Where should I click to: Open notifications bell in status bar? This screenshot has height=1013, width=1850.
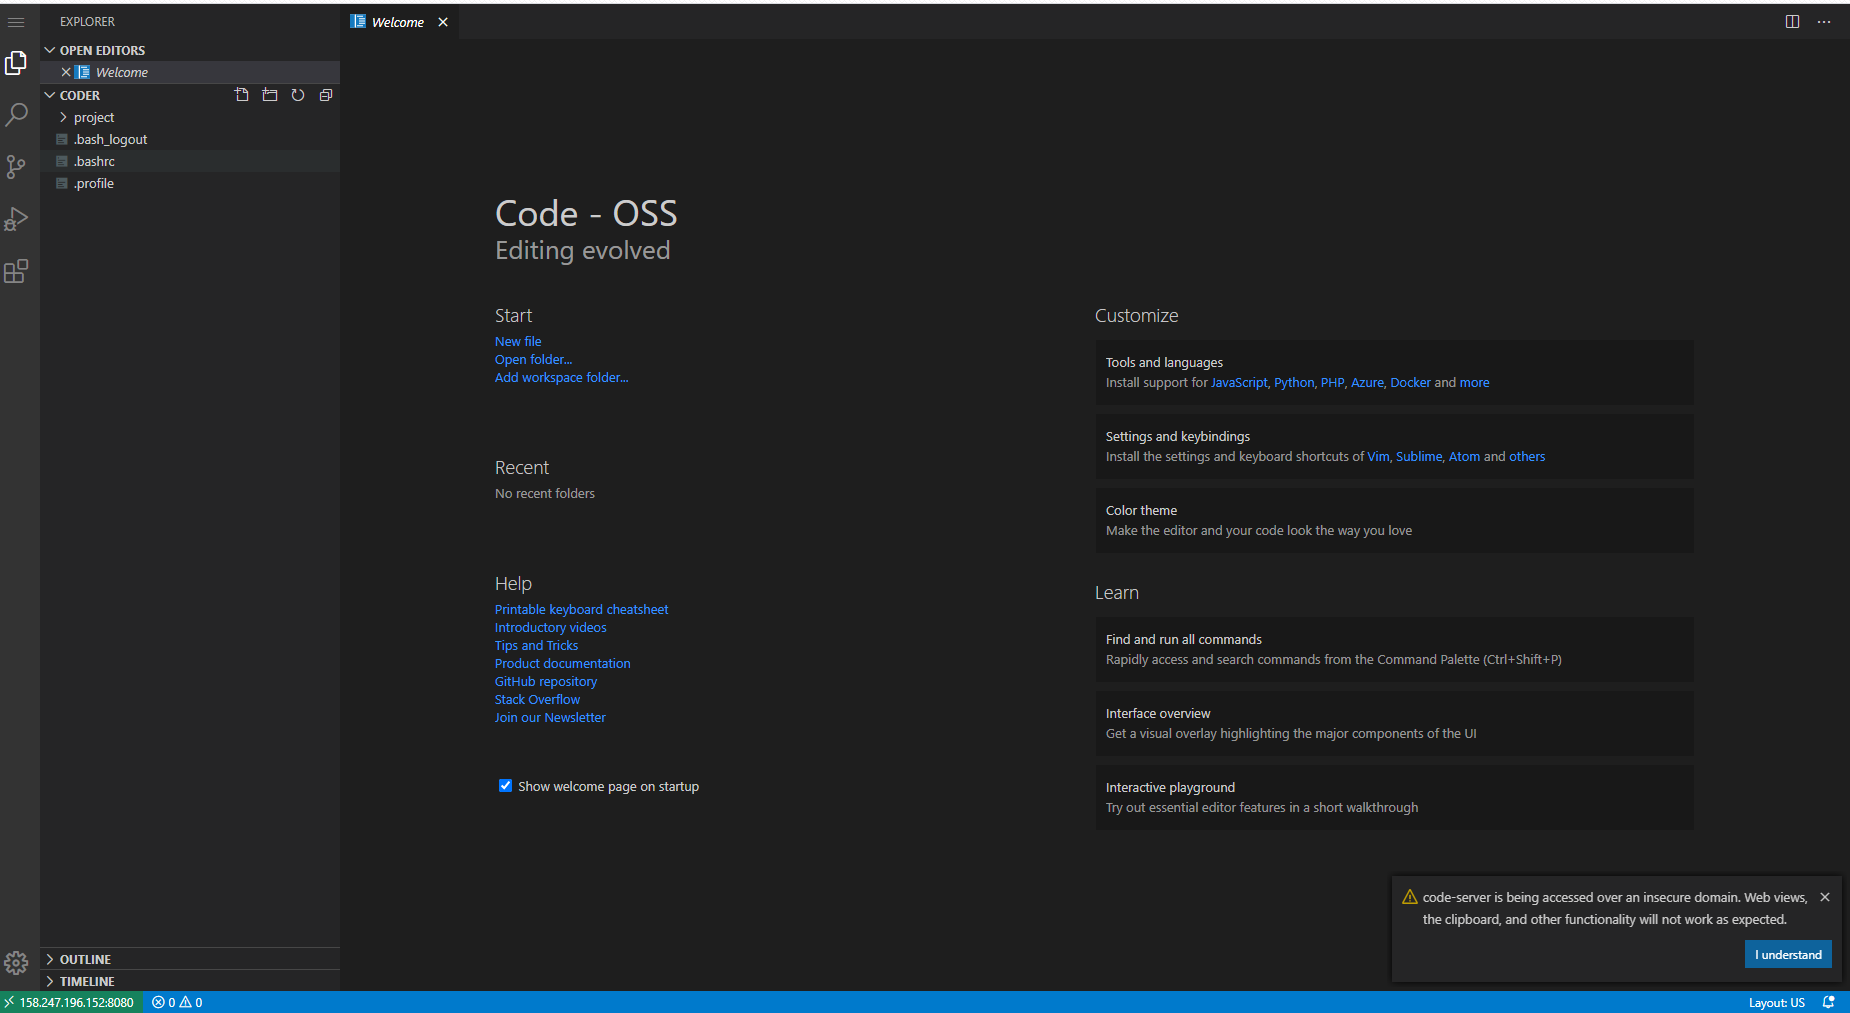click(1829, 1002)
